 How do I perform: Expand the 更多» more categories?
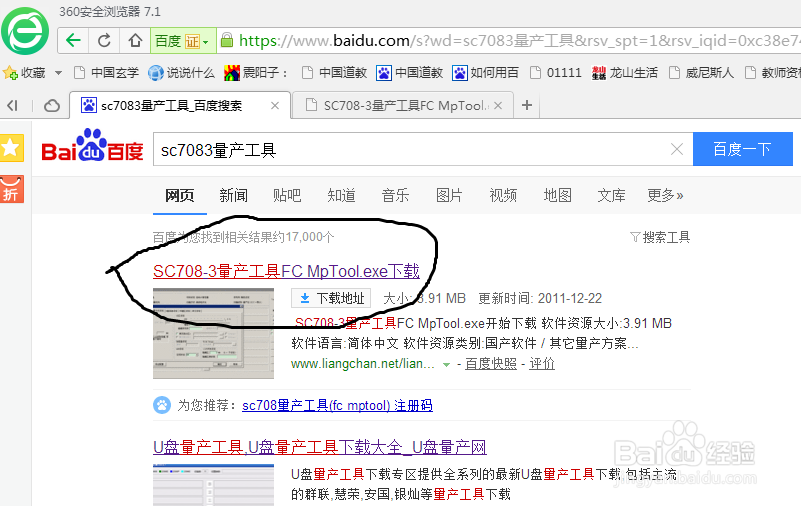pyautogui.click(x=665, y=195)
